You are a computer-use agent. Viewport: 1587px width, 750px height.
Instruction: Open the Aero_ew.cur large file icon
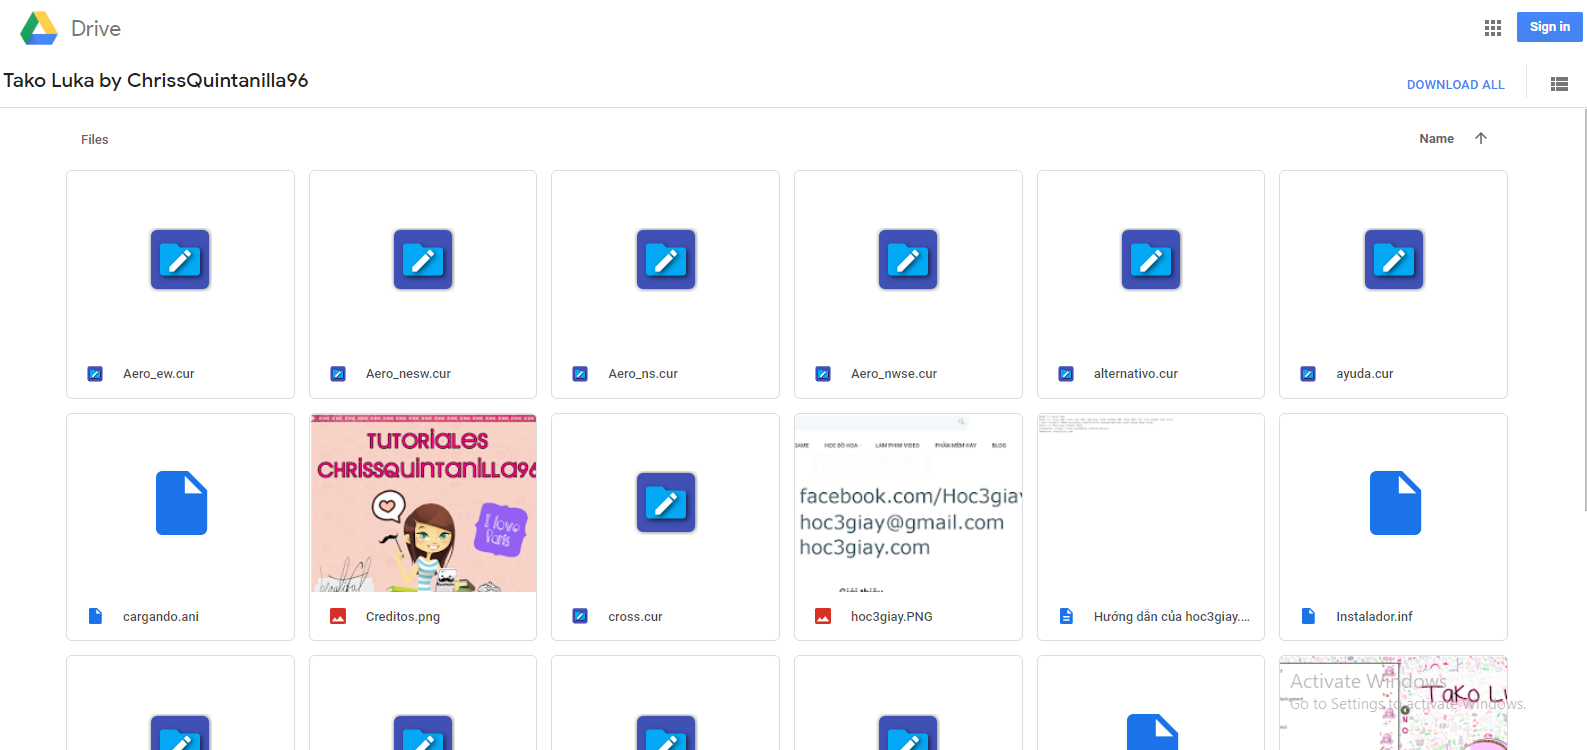point(180,260)
